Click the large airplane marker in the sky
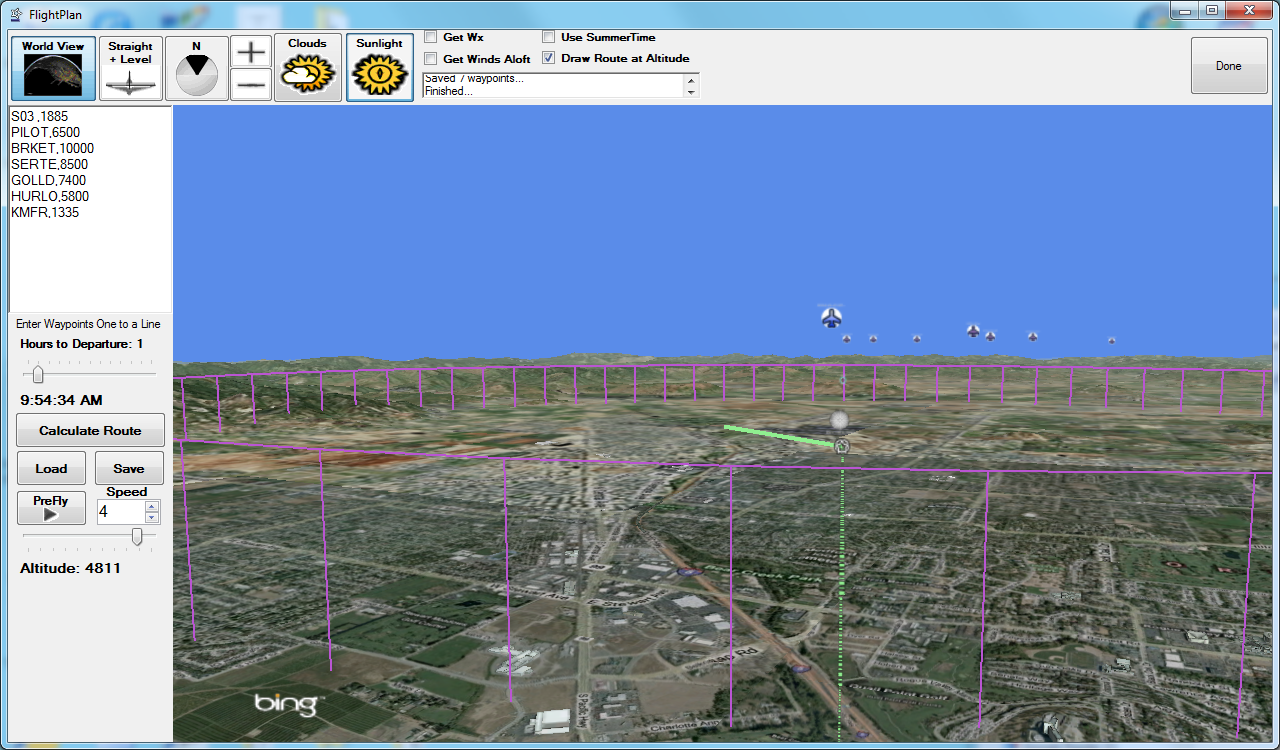 pos(831,318)
